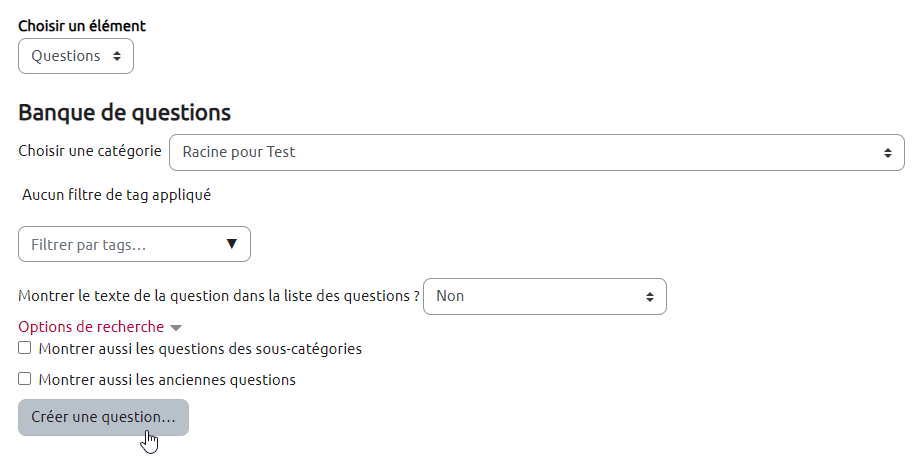The width and height of the screenshot is (919, 459).
Task: Click the up-down arrows on the Questions select
Action: 117,56
